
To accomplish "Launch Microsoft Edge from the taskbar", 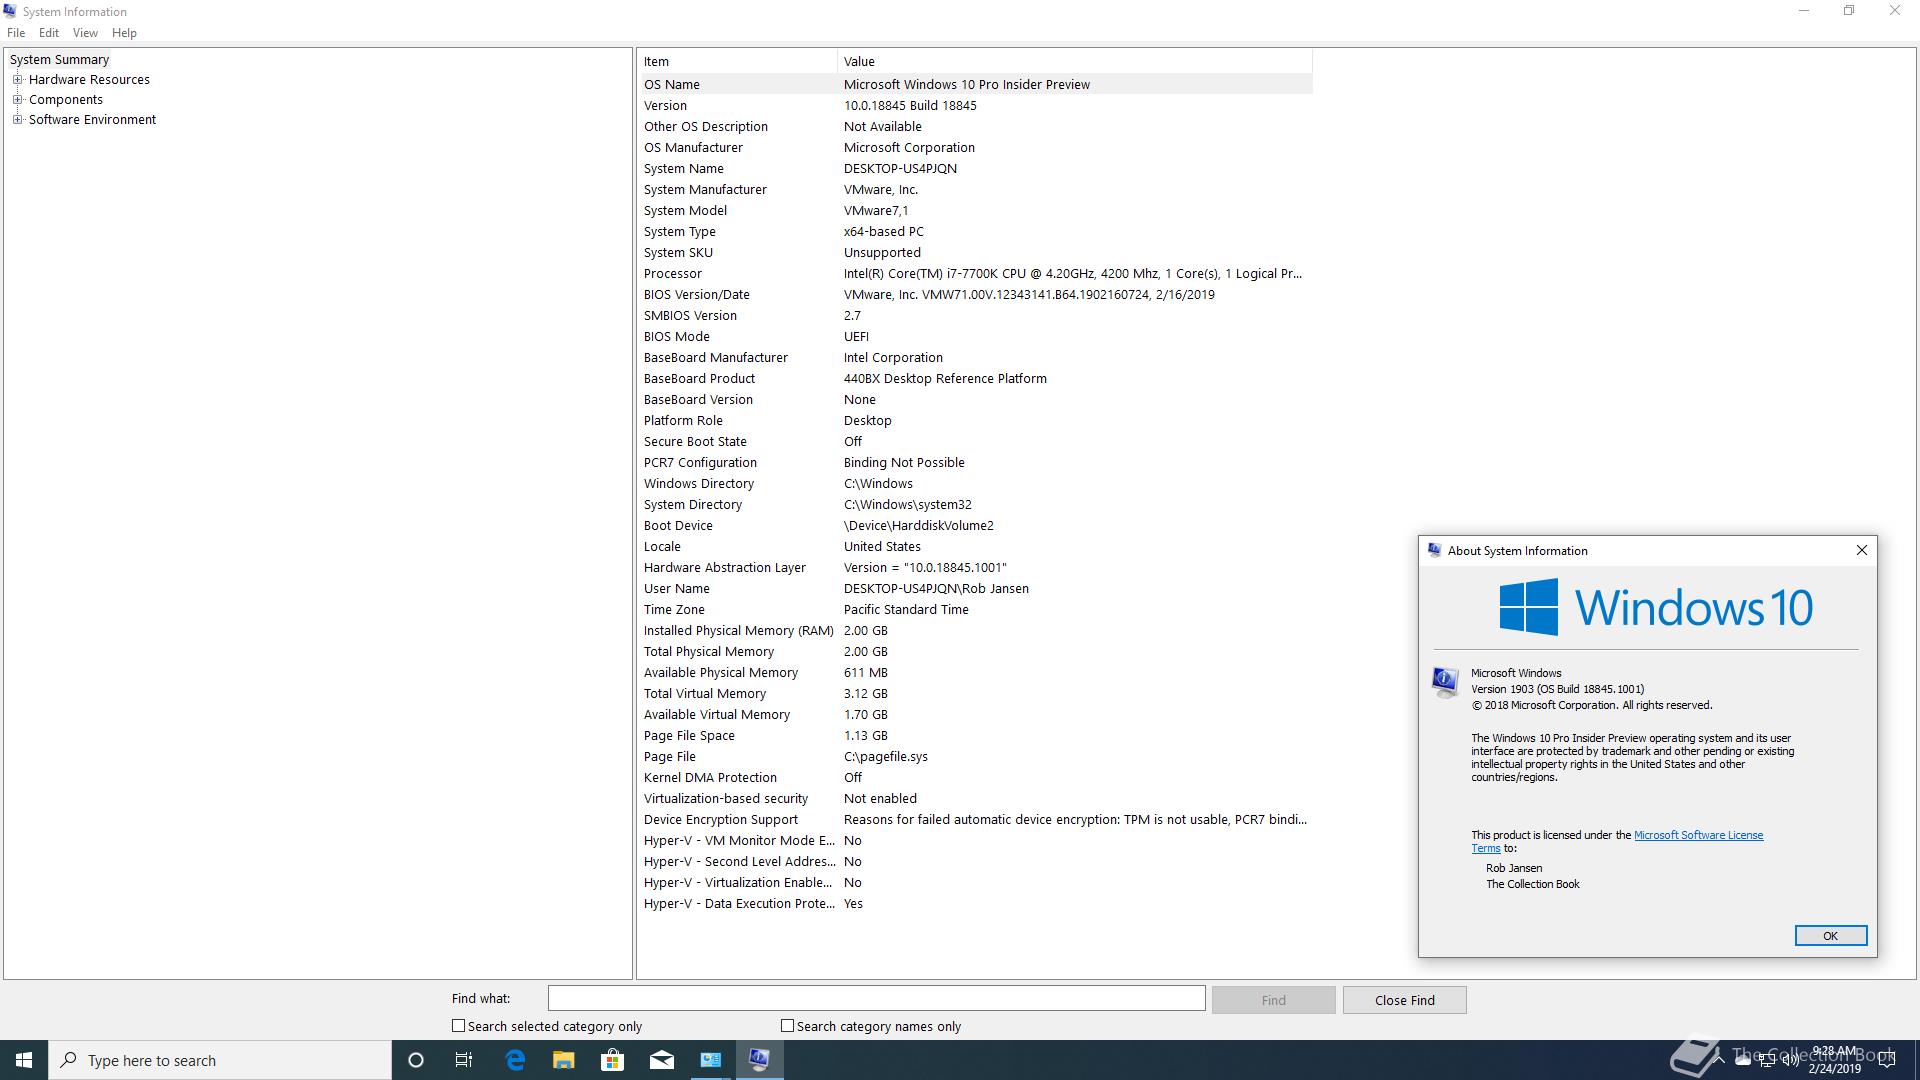I will (515, 1060).
